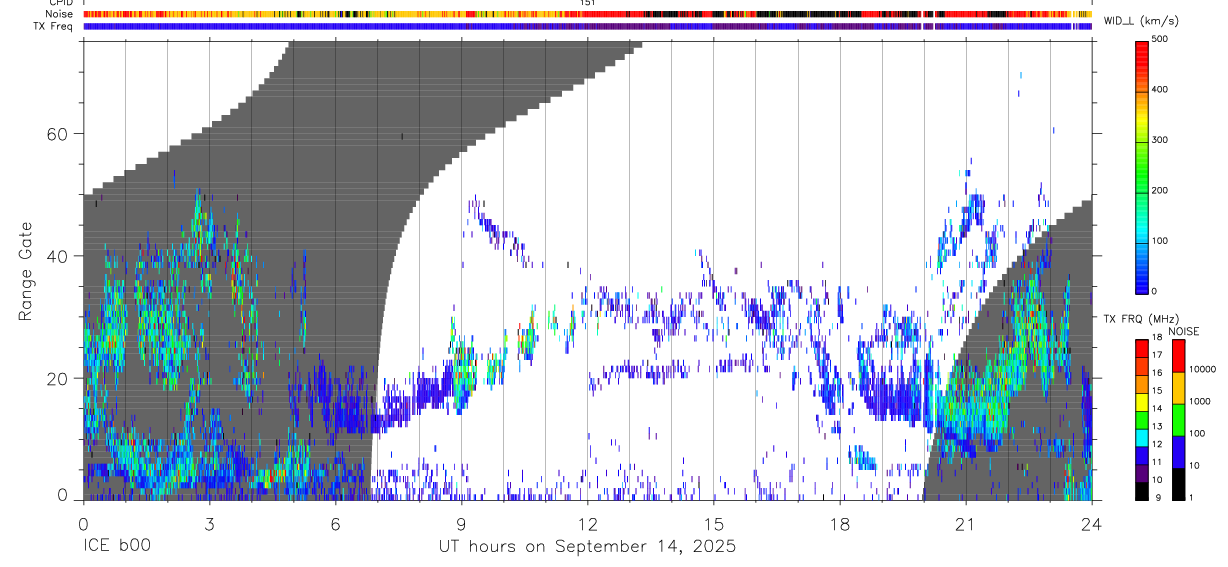Click the 'NOISE' legend title
The image size is (1228, 567).
tap(1182, 331)
